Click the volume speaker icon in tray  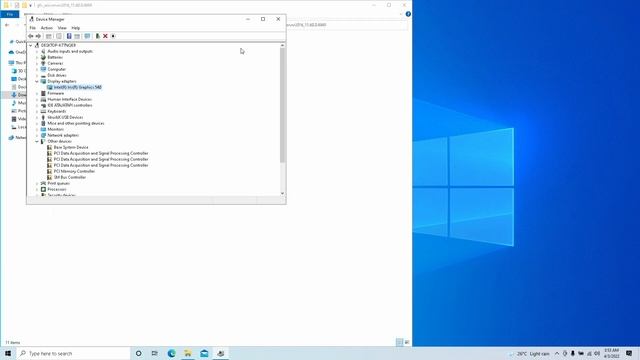pos(597,353)
